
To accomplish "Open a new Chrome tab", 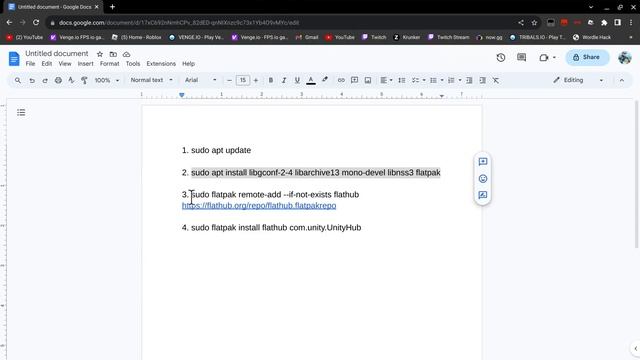I will coord(112,7).
